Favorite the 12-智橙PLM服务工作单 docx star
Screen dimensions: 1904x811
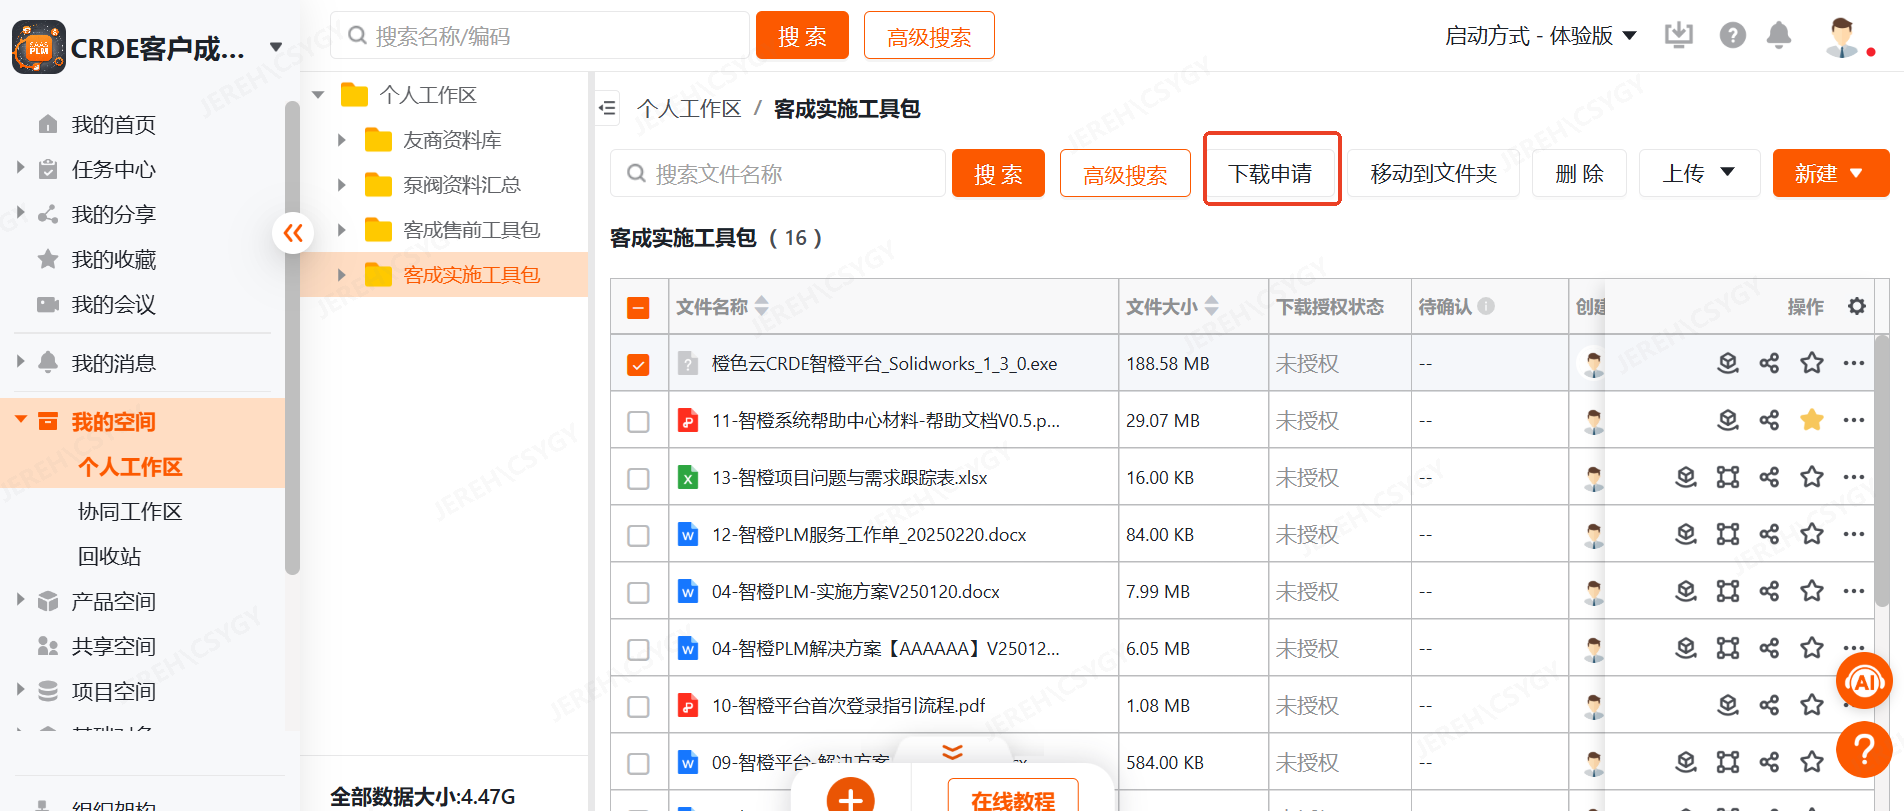[1811, 534]
